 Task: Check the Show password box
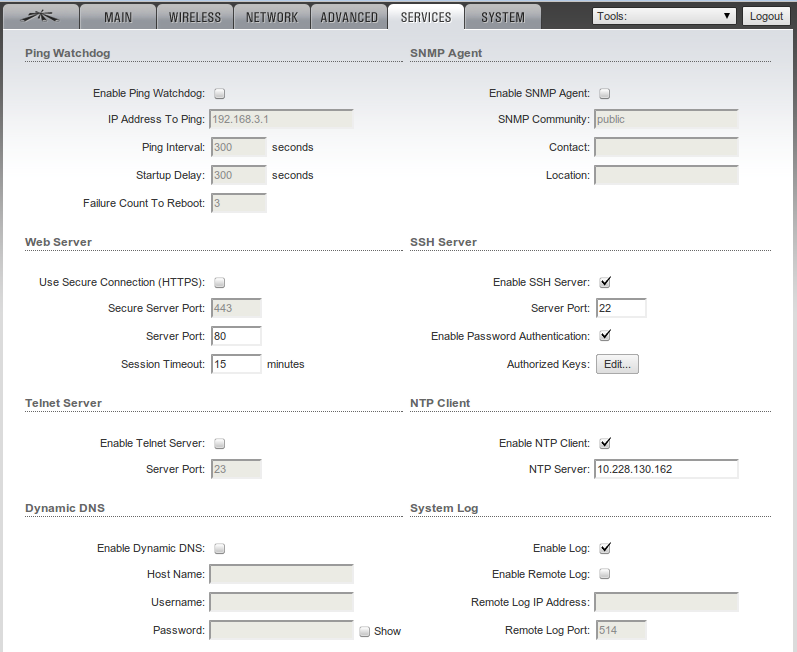[365, 632]
